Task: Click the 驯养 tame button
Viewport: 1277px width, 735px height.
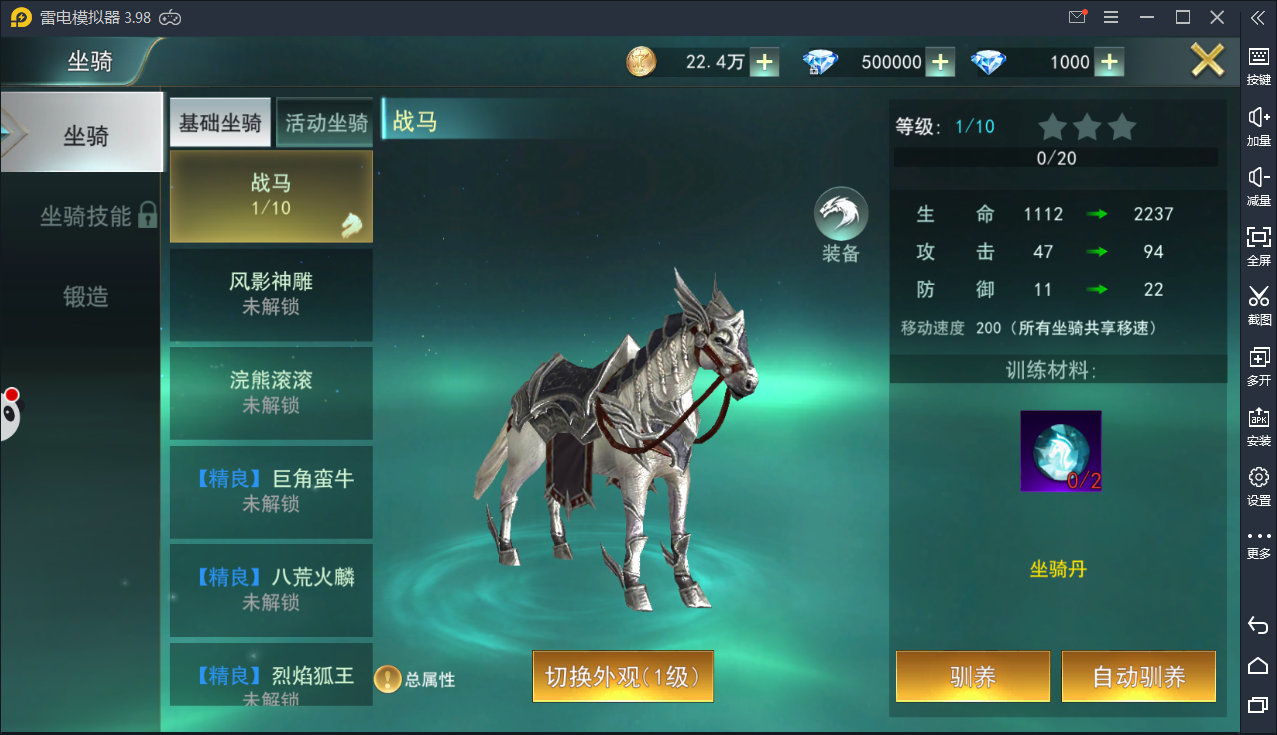Action: click(973, 677)
